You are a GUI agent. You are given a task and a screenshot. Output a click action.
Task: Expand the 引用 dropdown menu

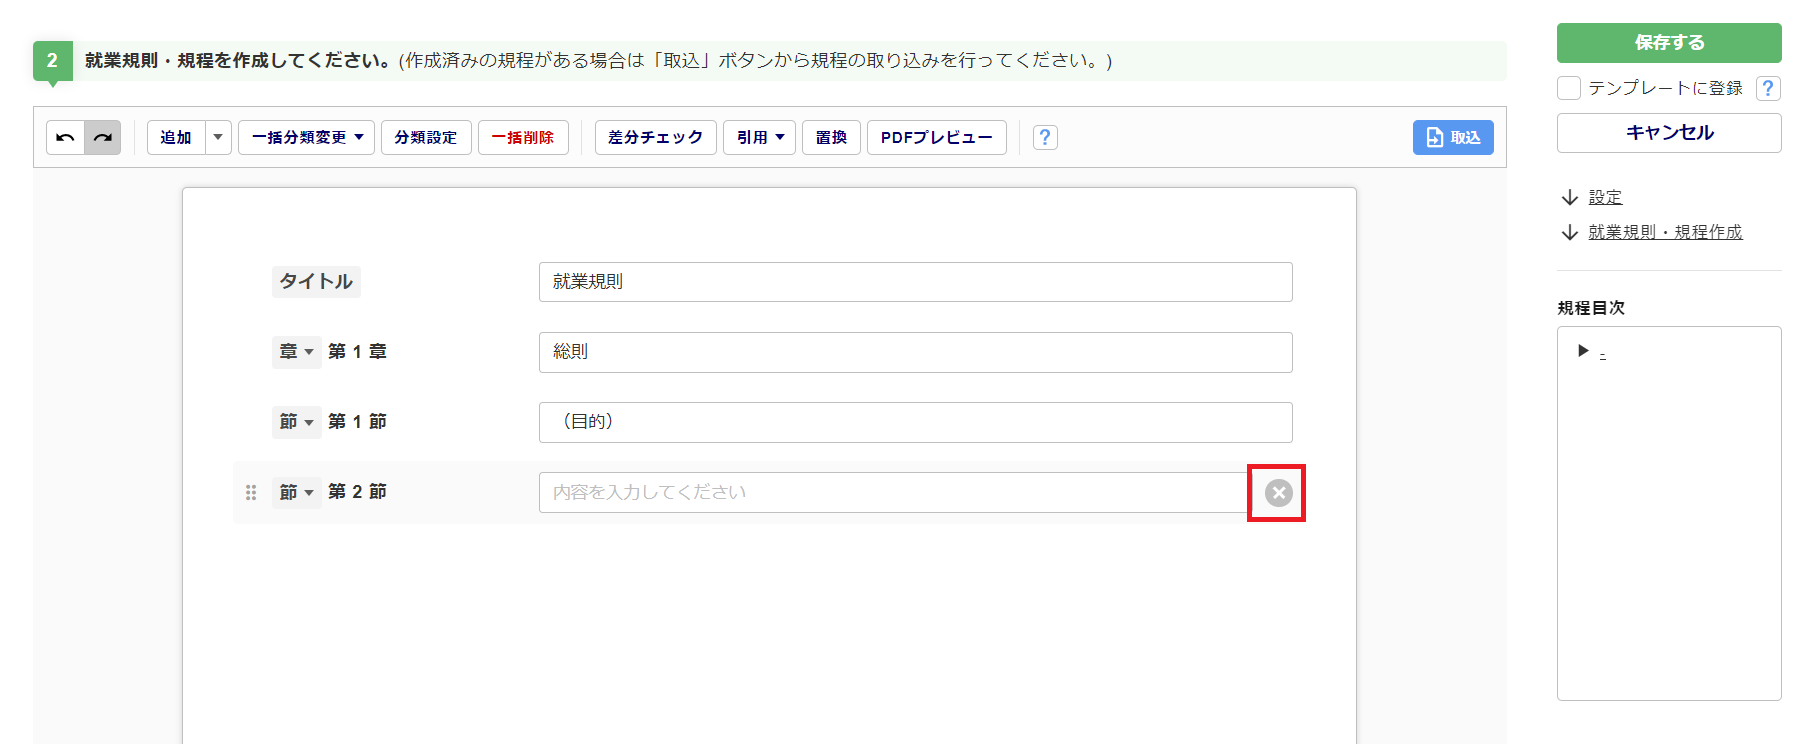(x=760, y=138)
